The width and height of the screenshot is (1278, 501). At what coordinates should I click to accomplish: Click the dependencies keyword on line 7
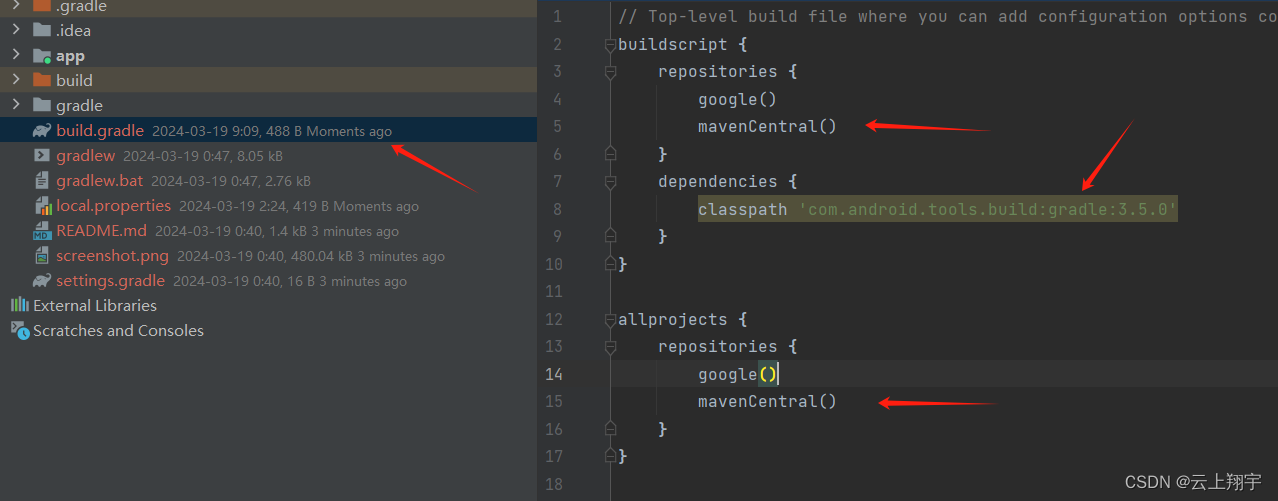pos(717,181)
